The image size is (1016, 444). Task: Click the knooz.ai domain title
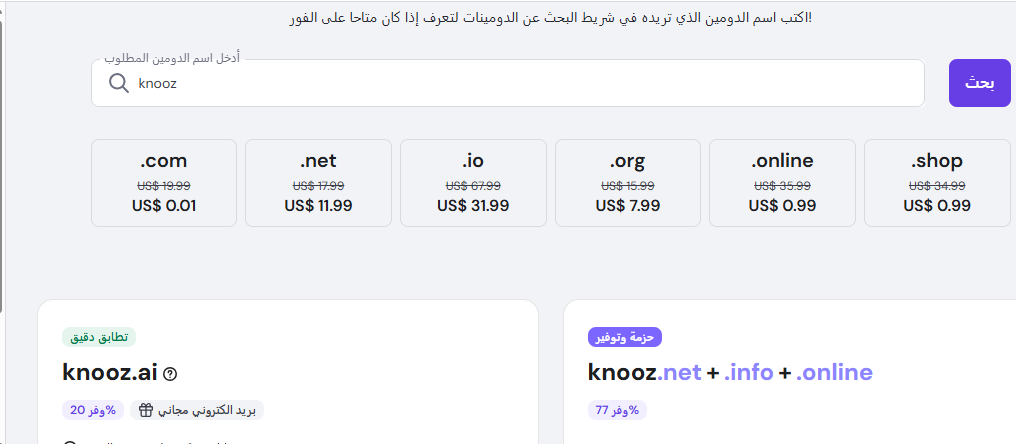110,373
